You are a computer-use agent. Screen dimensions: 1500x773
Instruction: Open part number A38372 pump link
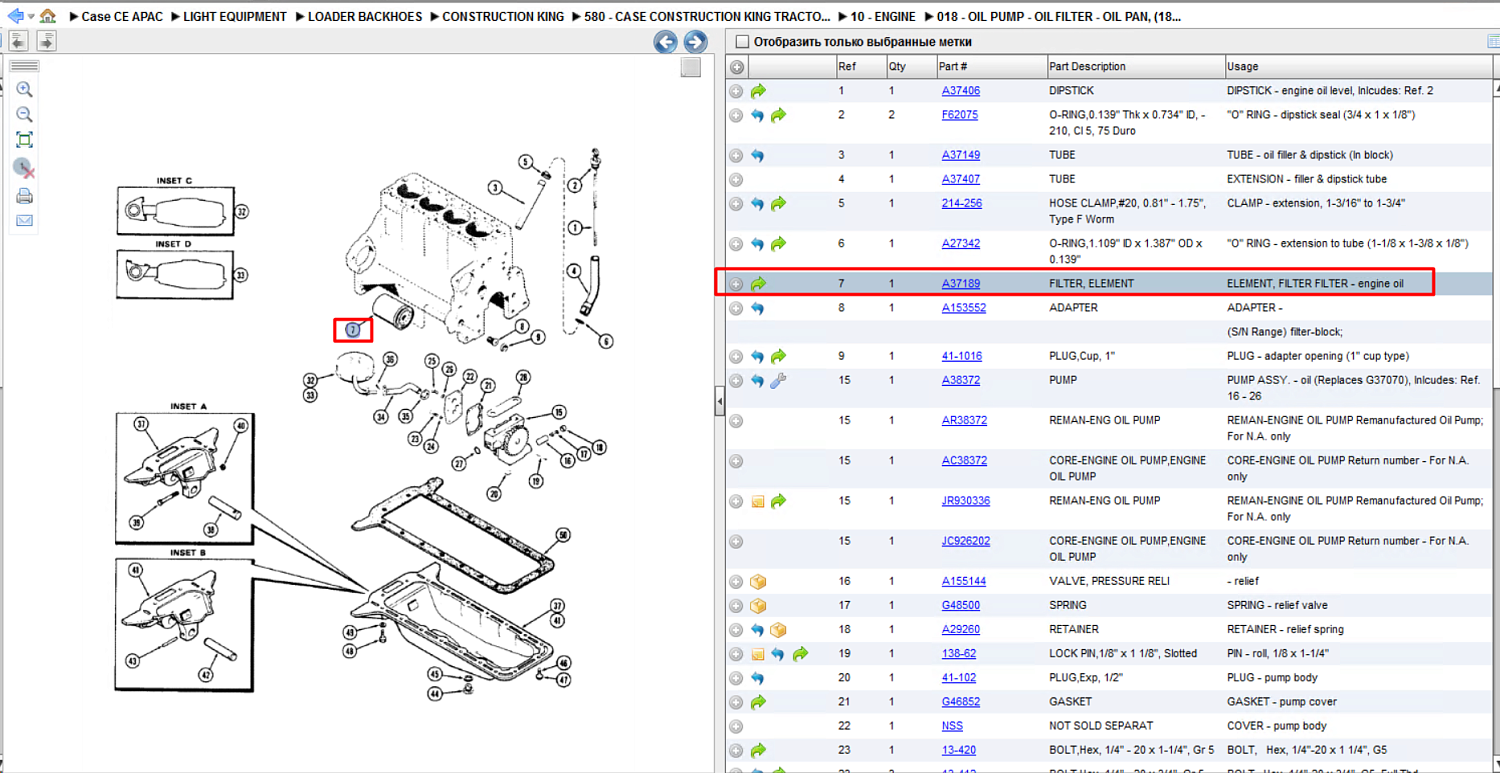click(x=961, y=381)
